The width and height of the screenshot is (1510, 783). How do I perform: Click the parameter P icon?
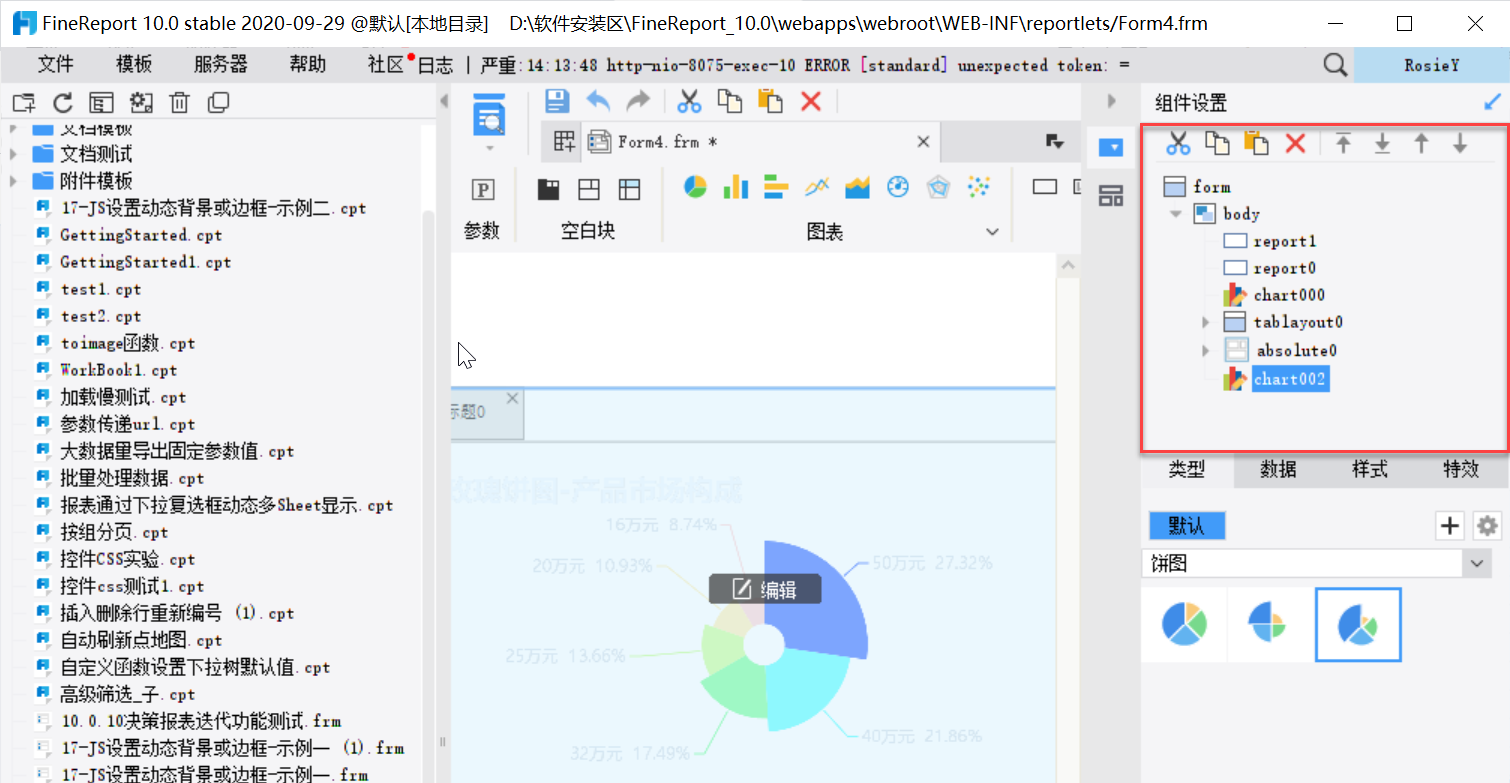tap(484, 189)
